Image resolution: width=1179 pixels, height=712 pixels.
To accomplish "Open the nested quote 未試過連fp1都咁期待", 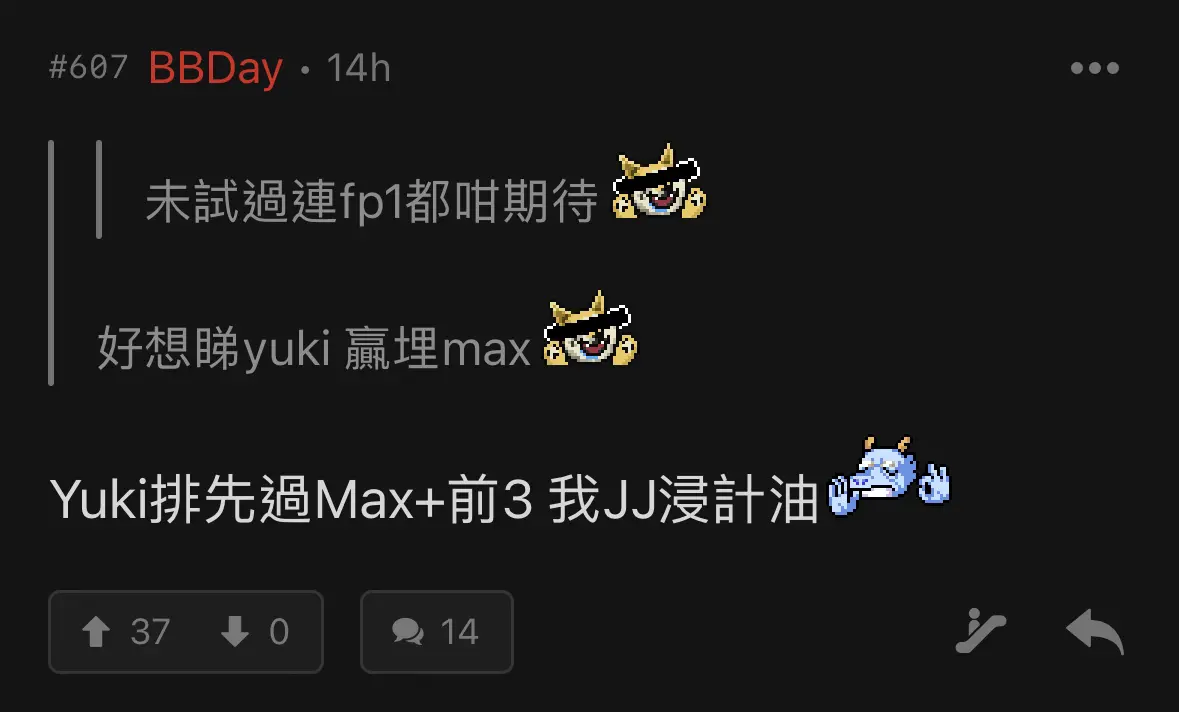I will pos(371,201).
